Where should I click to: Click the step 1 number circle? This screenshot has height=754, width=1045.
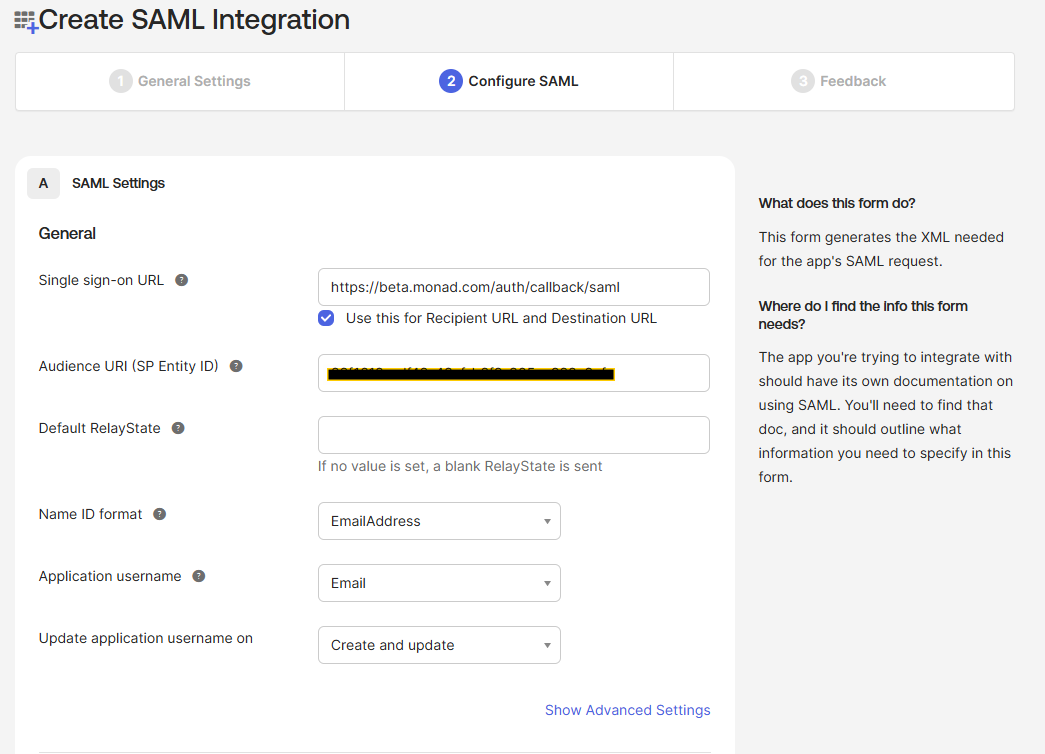click(121, 81)
